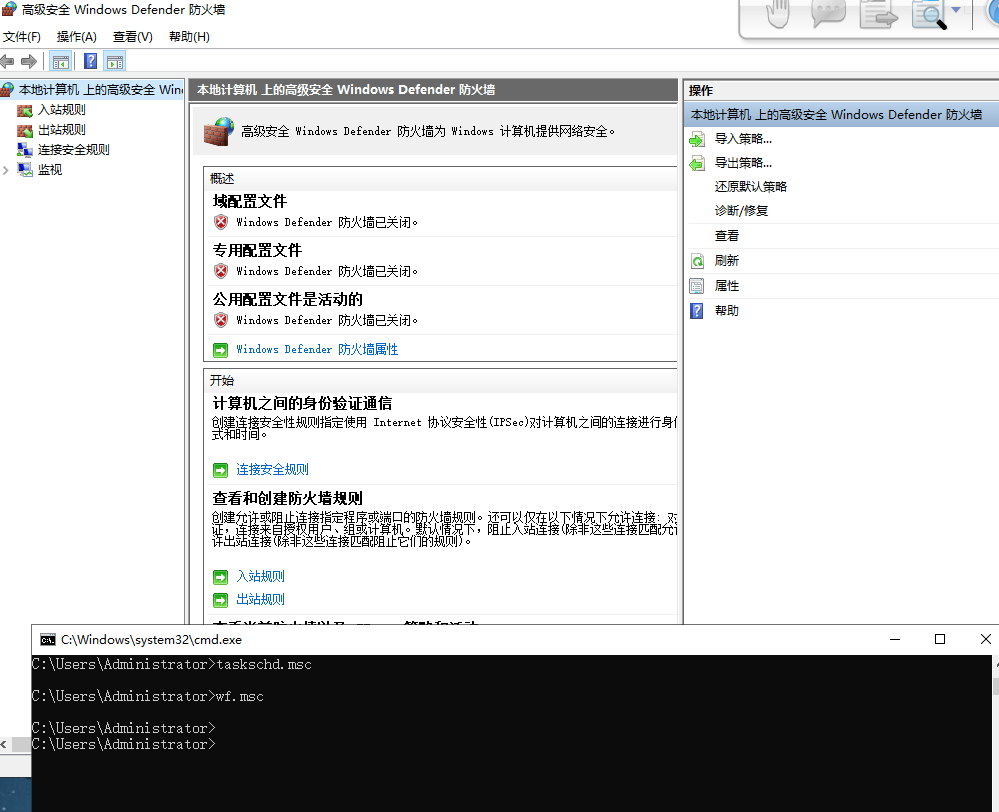Click the chat bubble icon in floating toolbar
Screen dimensions: 999x812
[828, 14]
